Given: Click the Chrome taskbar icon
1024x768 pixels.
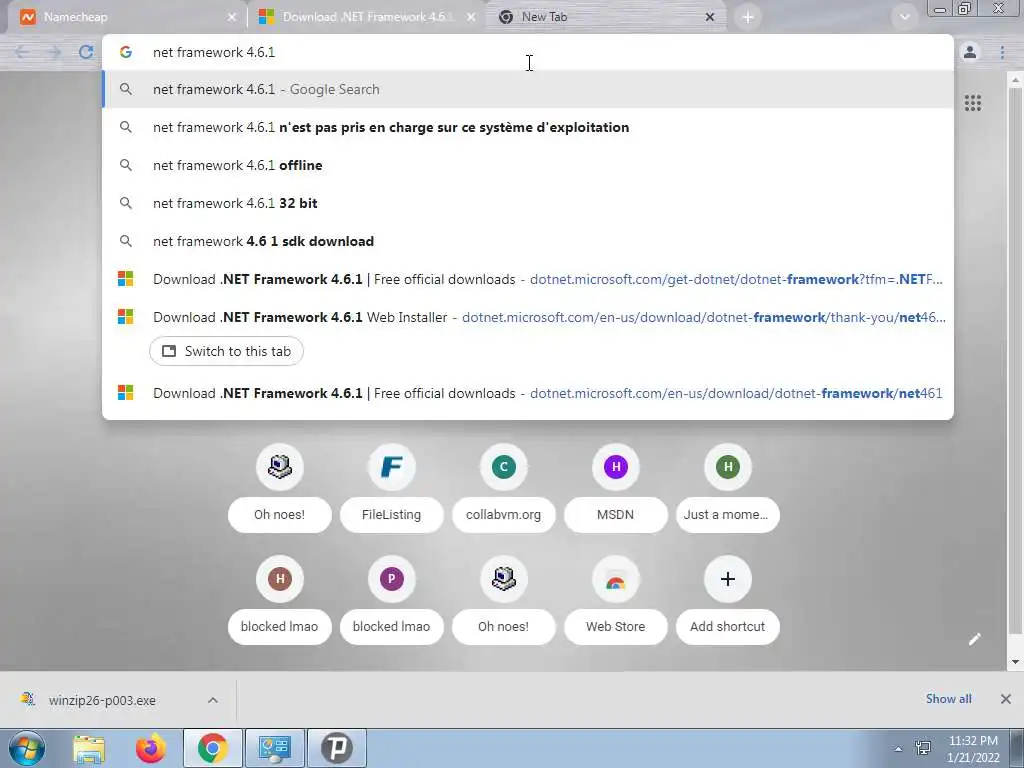Looking at the screenshot, I should point(213,748).
